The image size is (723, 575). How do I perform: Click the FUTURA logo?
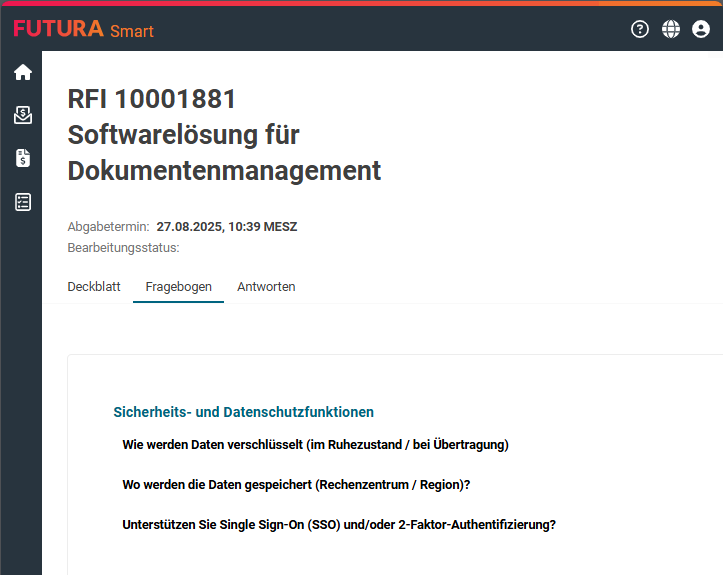(x=58, y=29)
